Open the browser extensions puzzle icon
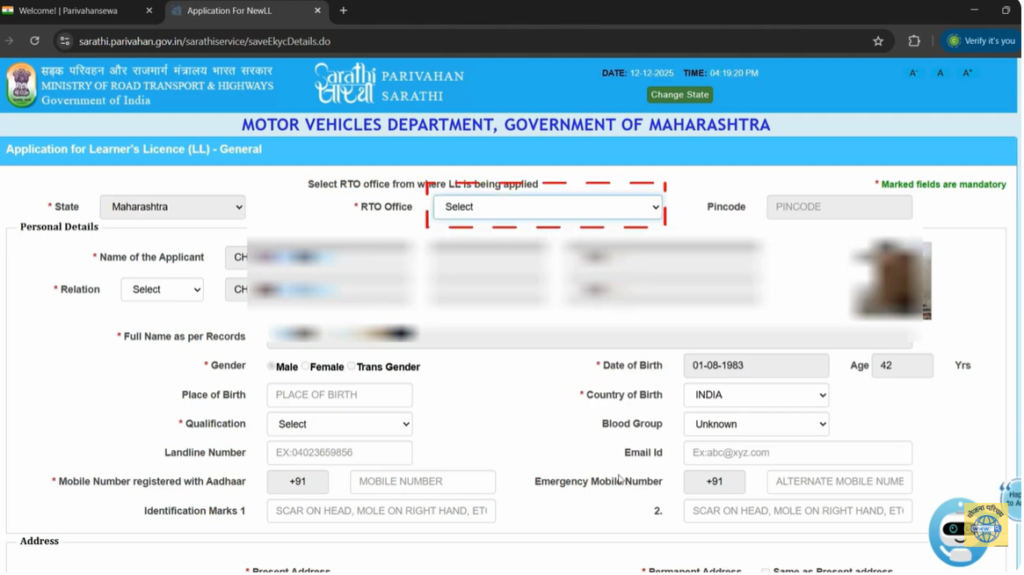This screenshot has width=1024, height=575. [x=914, y=41]
